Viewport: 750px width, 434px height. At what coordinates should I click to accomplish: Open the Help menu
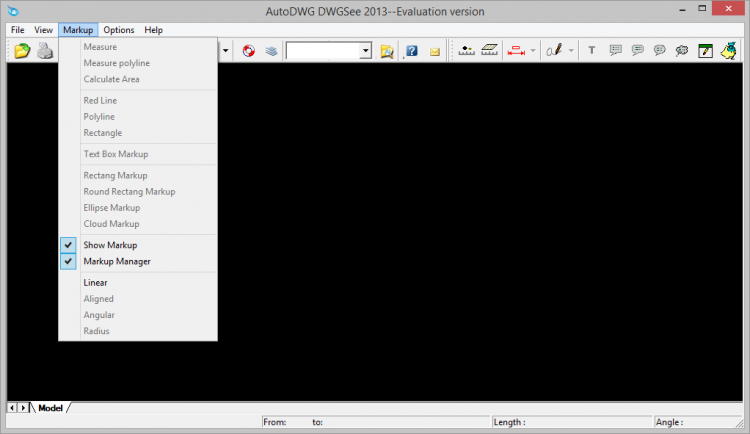154,30
